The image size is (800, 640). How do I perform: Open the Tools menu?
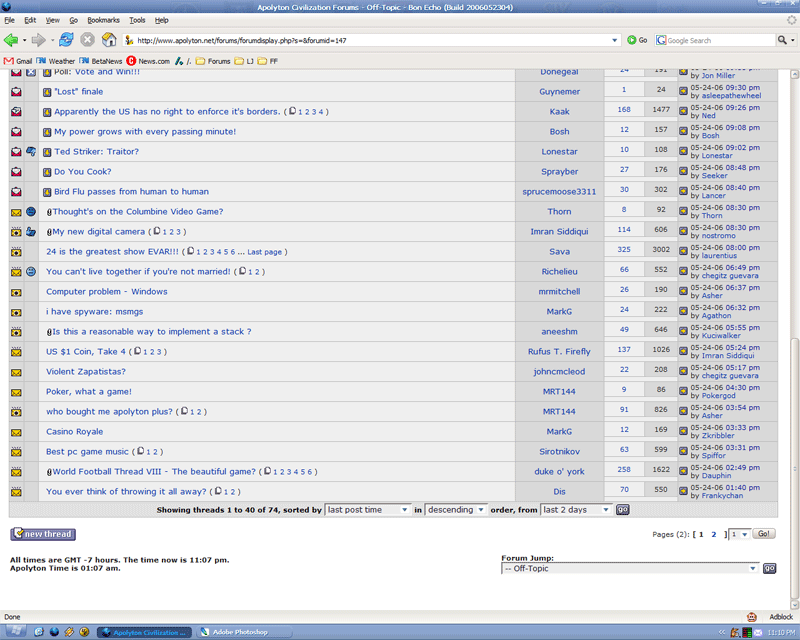click(x=137, y=20)
